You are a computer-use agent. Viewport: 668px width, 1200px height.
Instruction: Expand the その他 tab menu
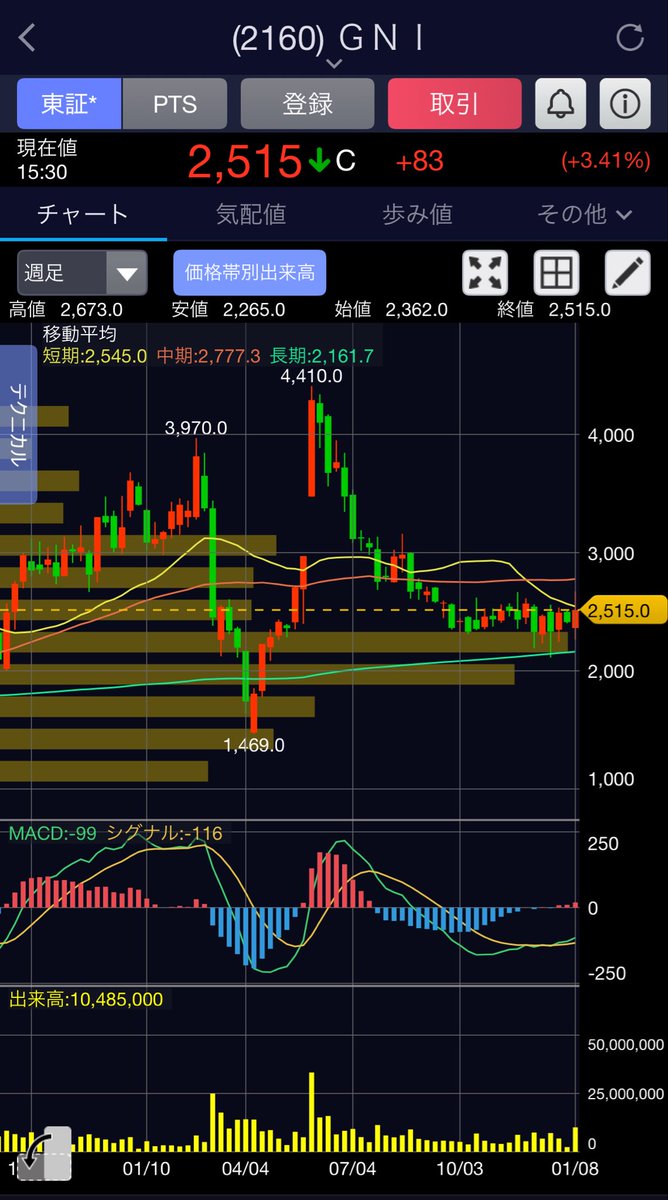[584, 213]
